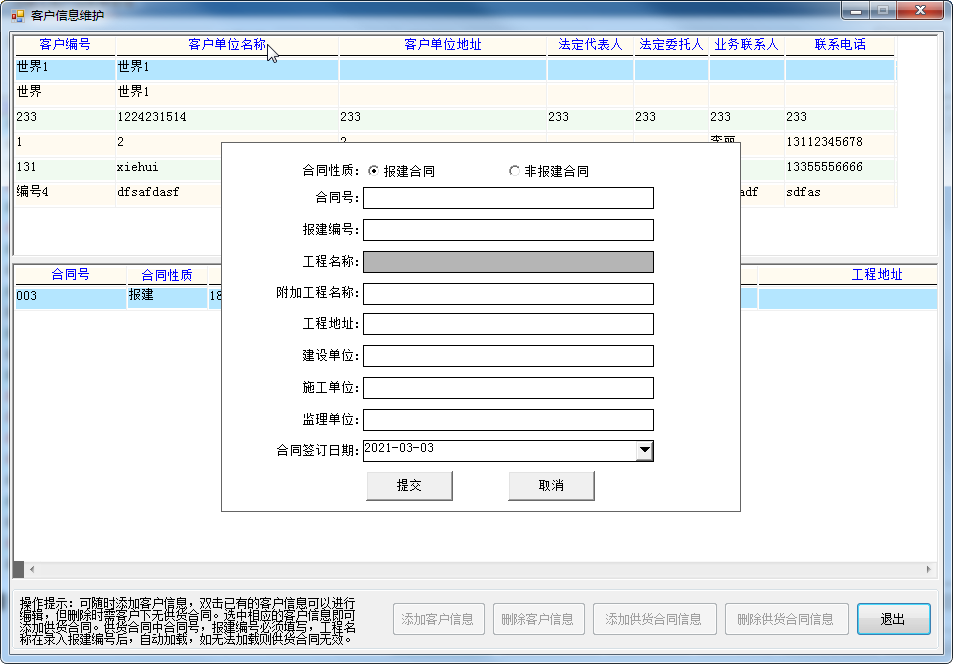Open the 合同签订日期 date dropdown arrow
This screenshot has width=953, height=664.
click(644, 451)
